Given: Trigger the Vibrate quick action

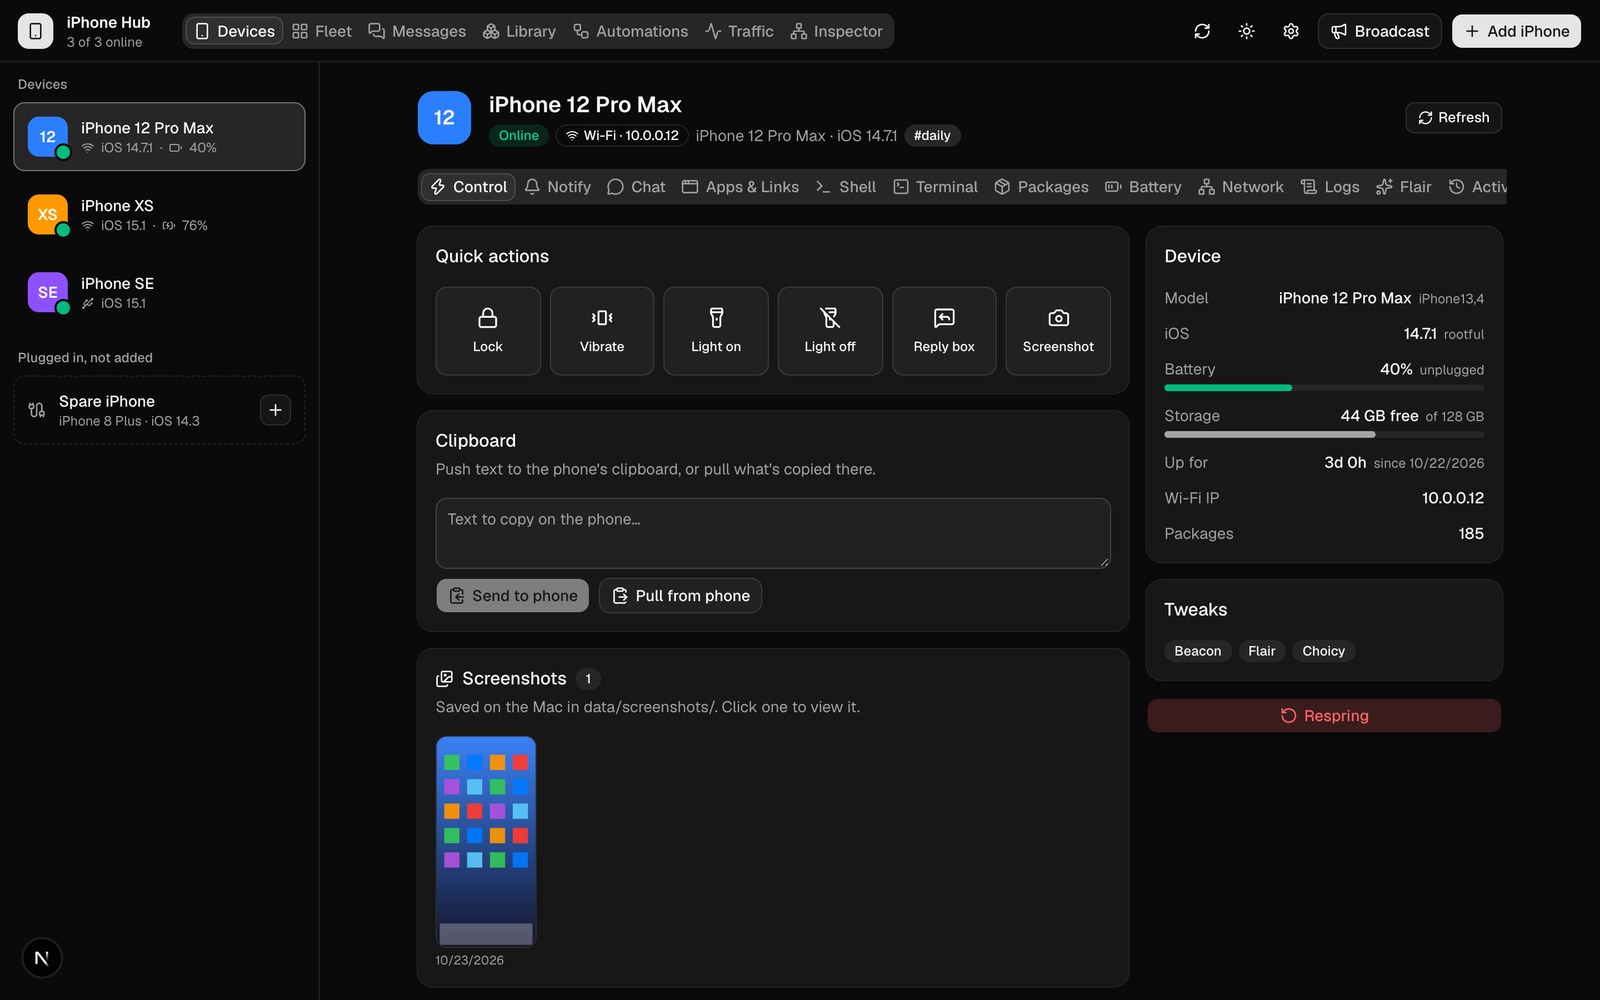Looking at the screenshot, I should click(602, 331).
